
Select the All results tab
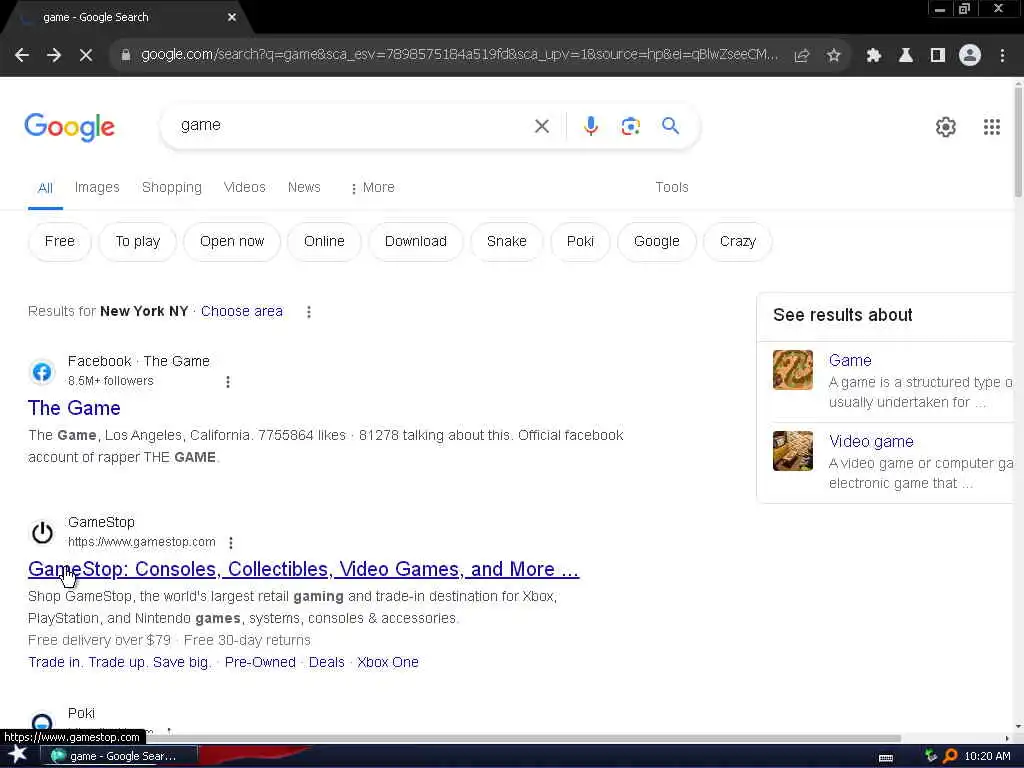coord(45,188)
